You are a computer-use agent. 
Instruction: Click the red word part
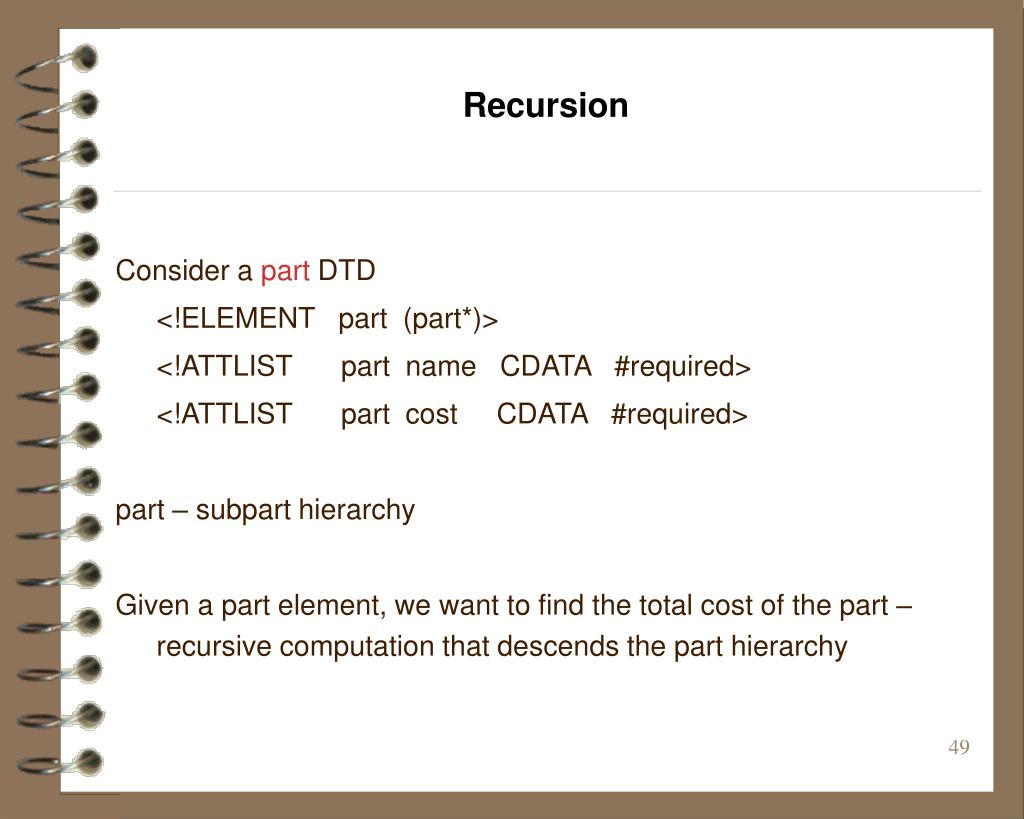285,271
